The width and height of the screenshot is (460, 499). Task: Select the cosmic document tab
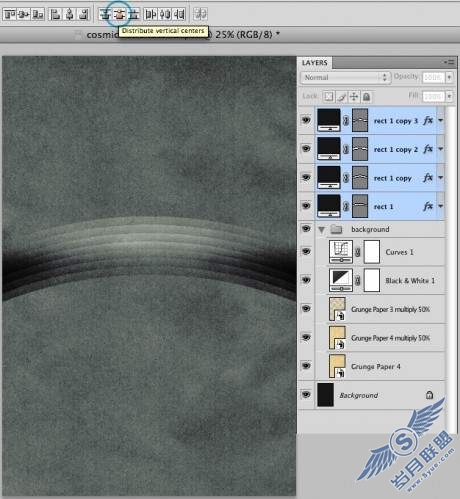(183, 35)
